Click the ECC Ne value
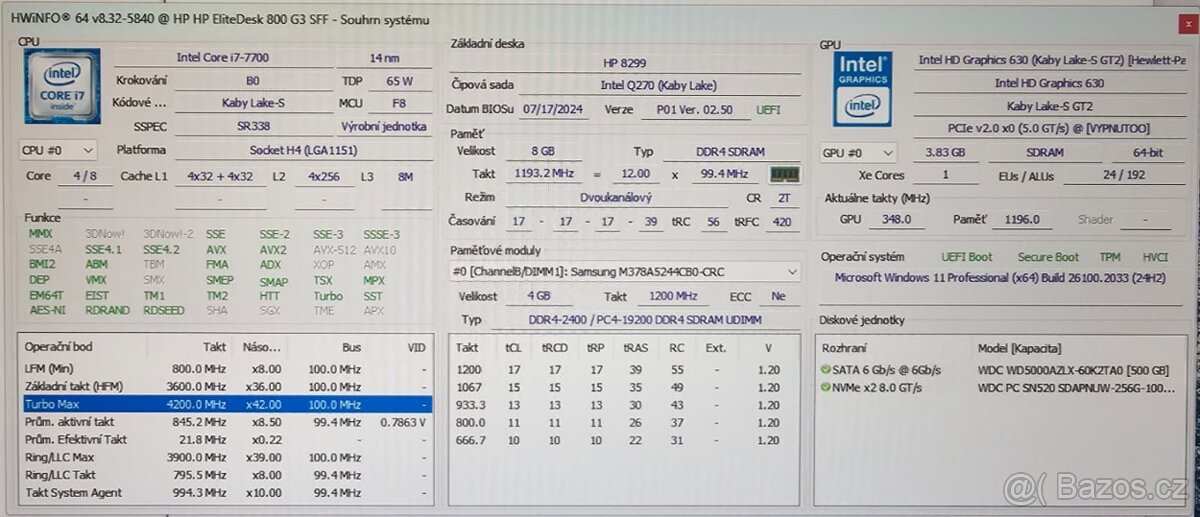Viewport: 1200px width, 517px height. pos(779,297)
